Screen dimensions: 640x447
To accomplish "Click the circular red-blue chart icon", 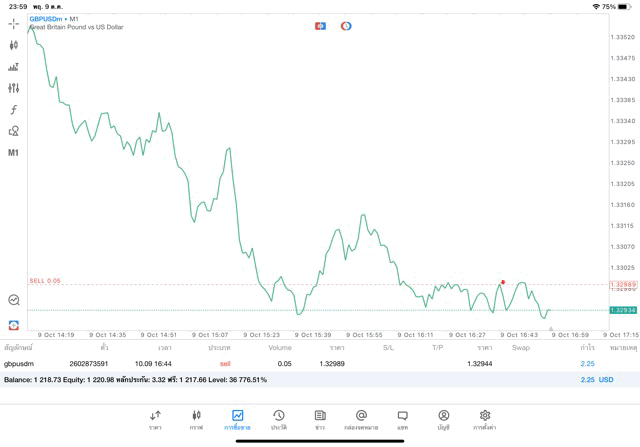I will pyautogui.click(x=346, y=26).
